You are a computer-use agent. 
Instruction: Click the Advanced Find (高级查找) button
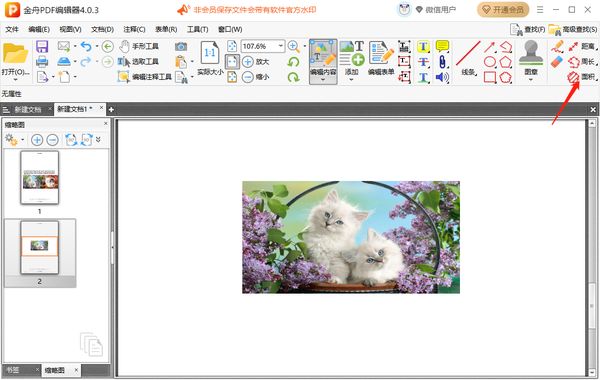pos(573,29)
